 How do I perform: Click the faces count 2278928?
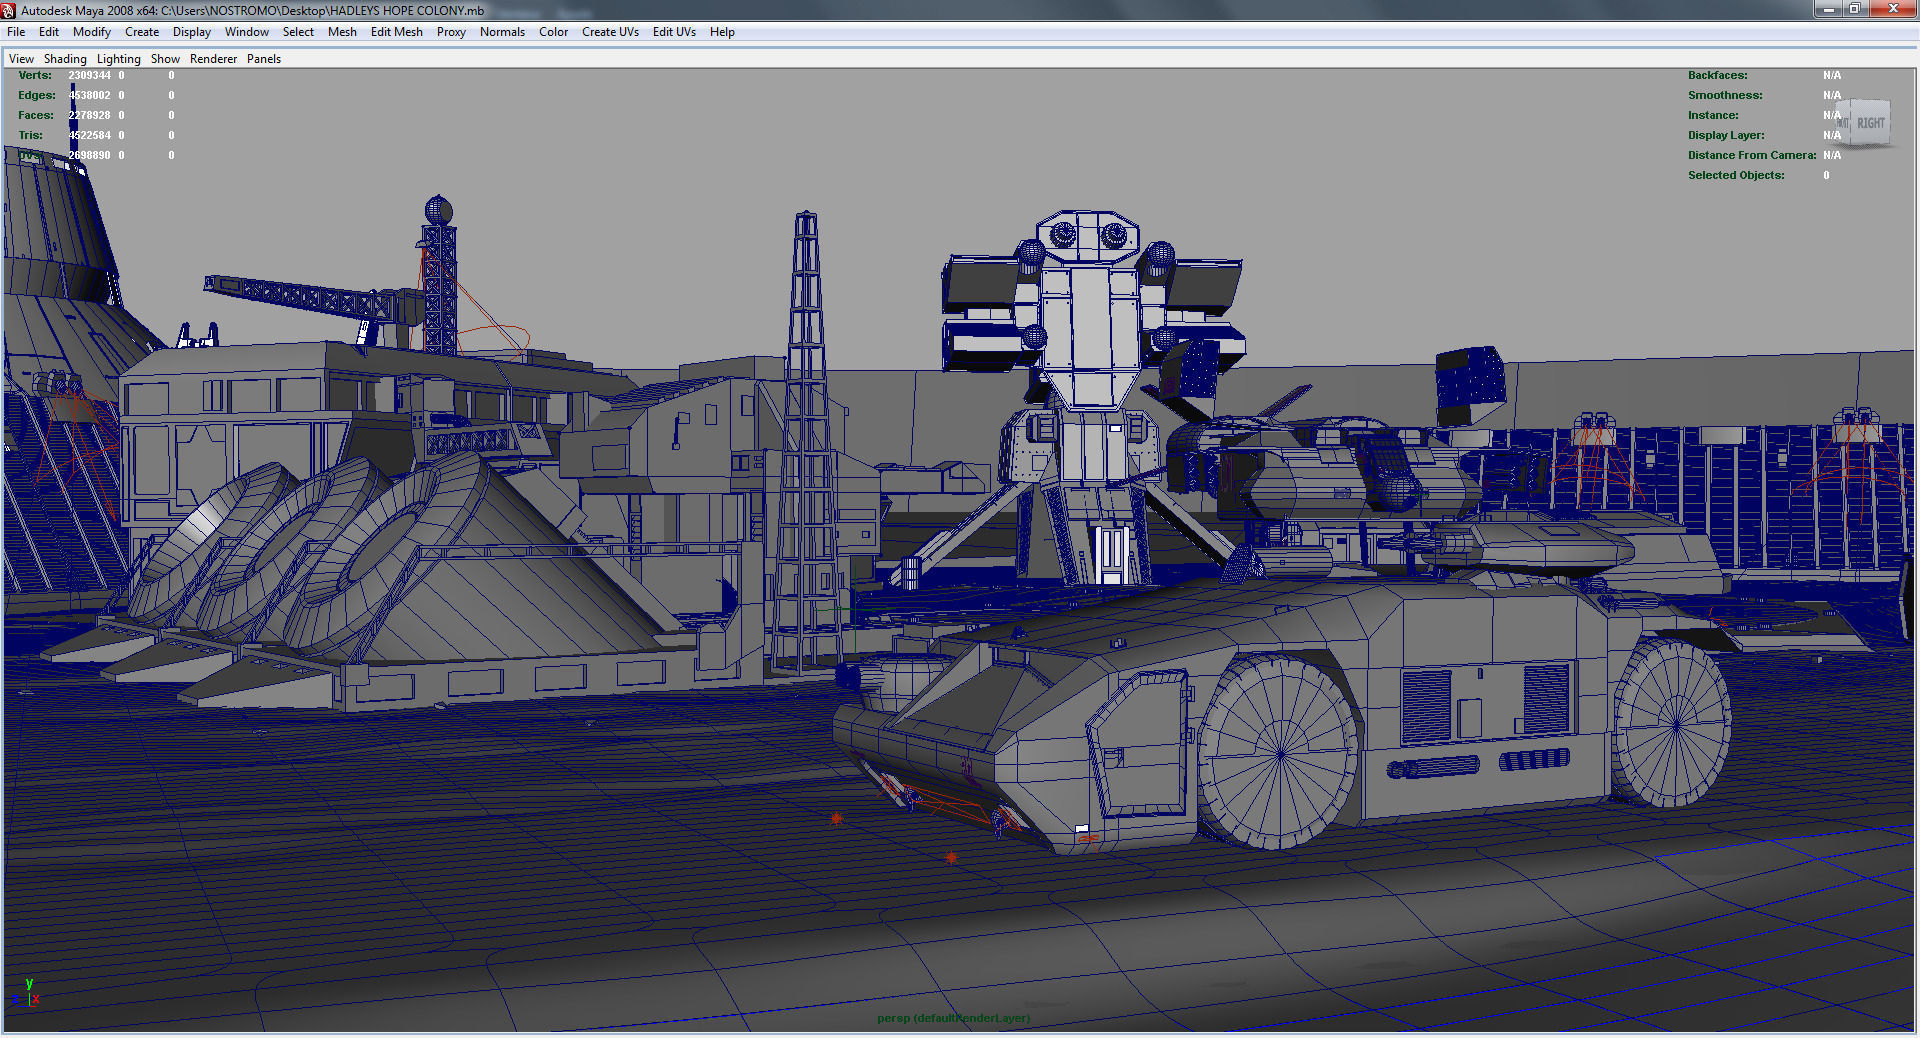tap(89, 115)
